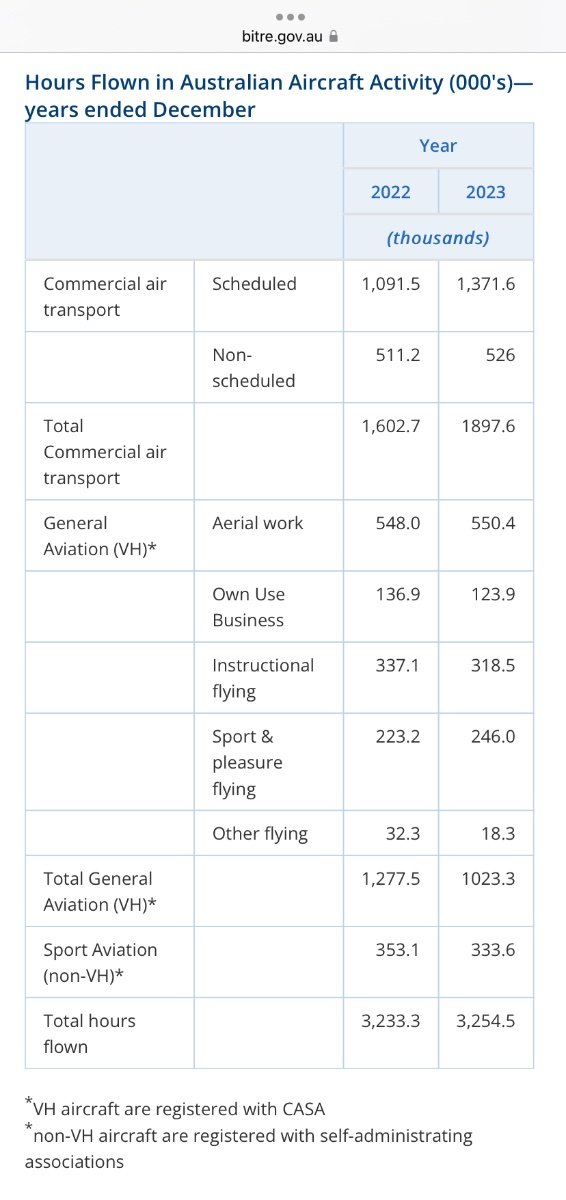Tap the '(thousands)' subheader cell
The image size is (566, 1200).
(438, 238)
